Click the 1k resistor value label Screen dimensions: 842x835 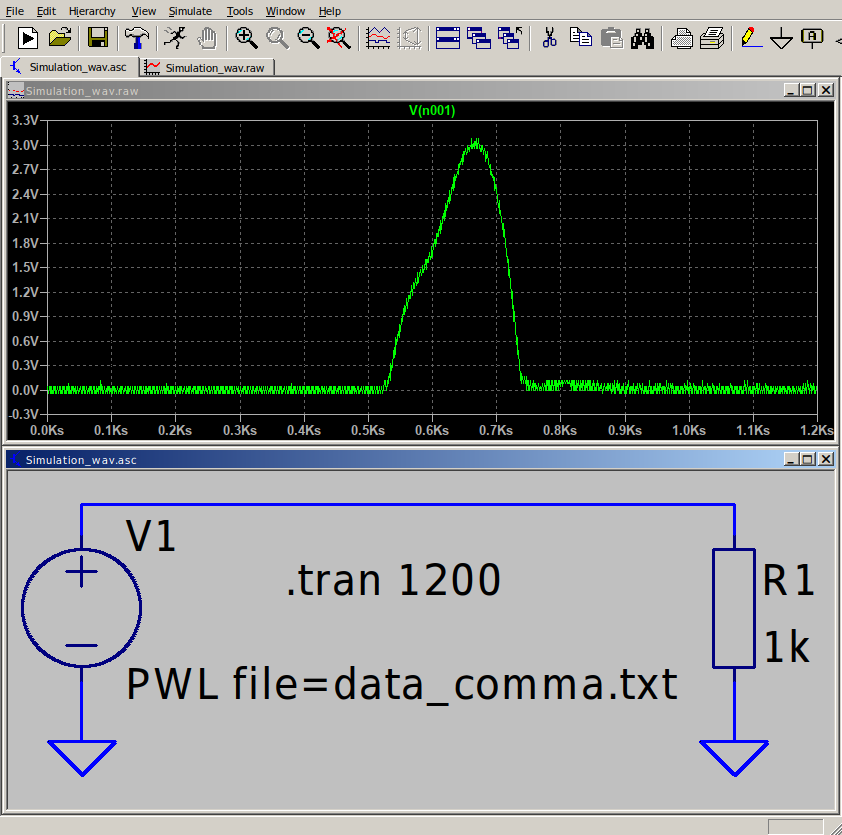coord(787,647)
